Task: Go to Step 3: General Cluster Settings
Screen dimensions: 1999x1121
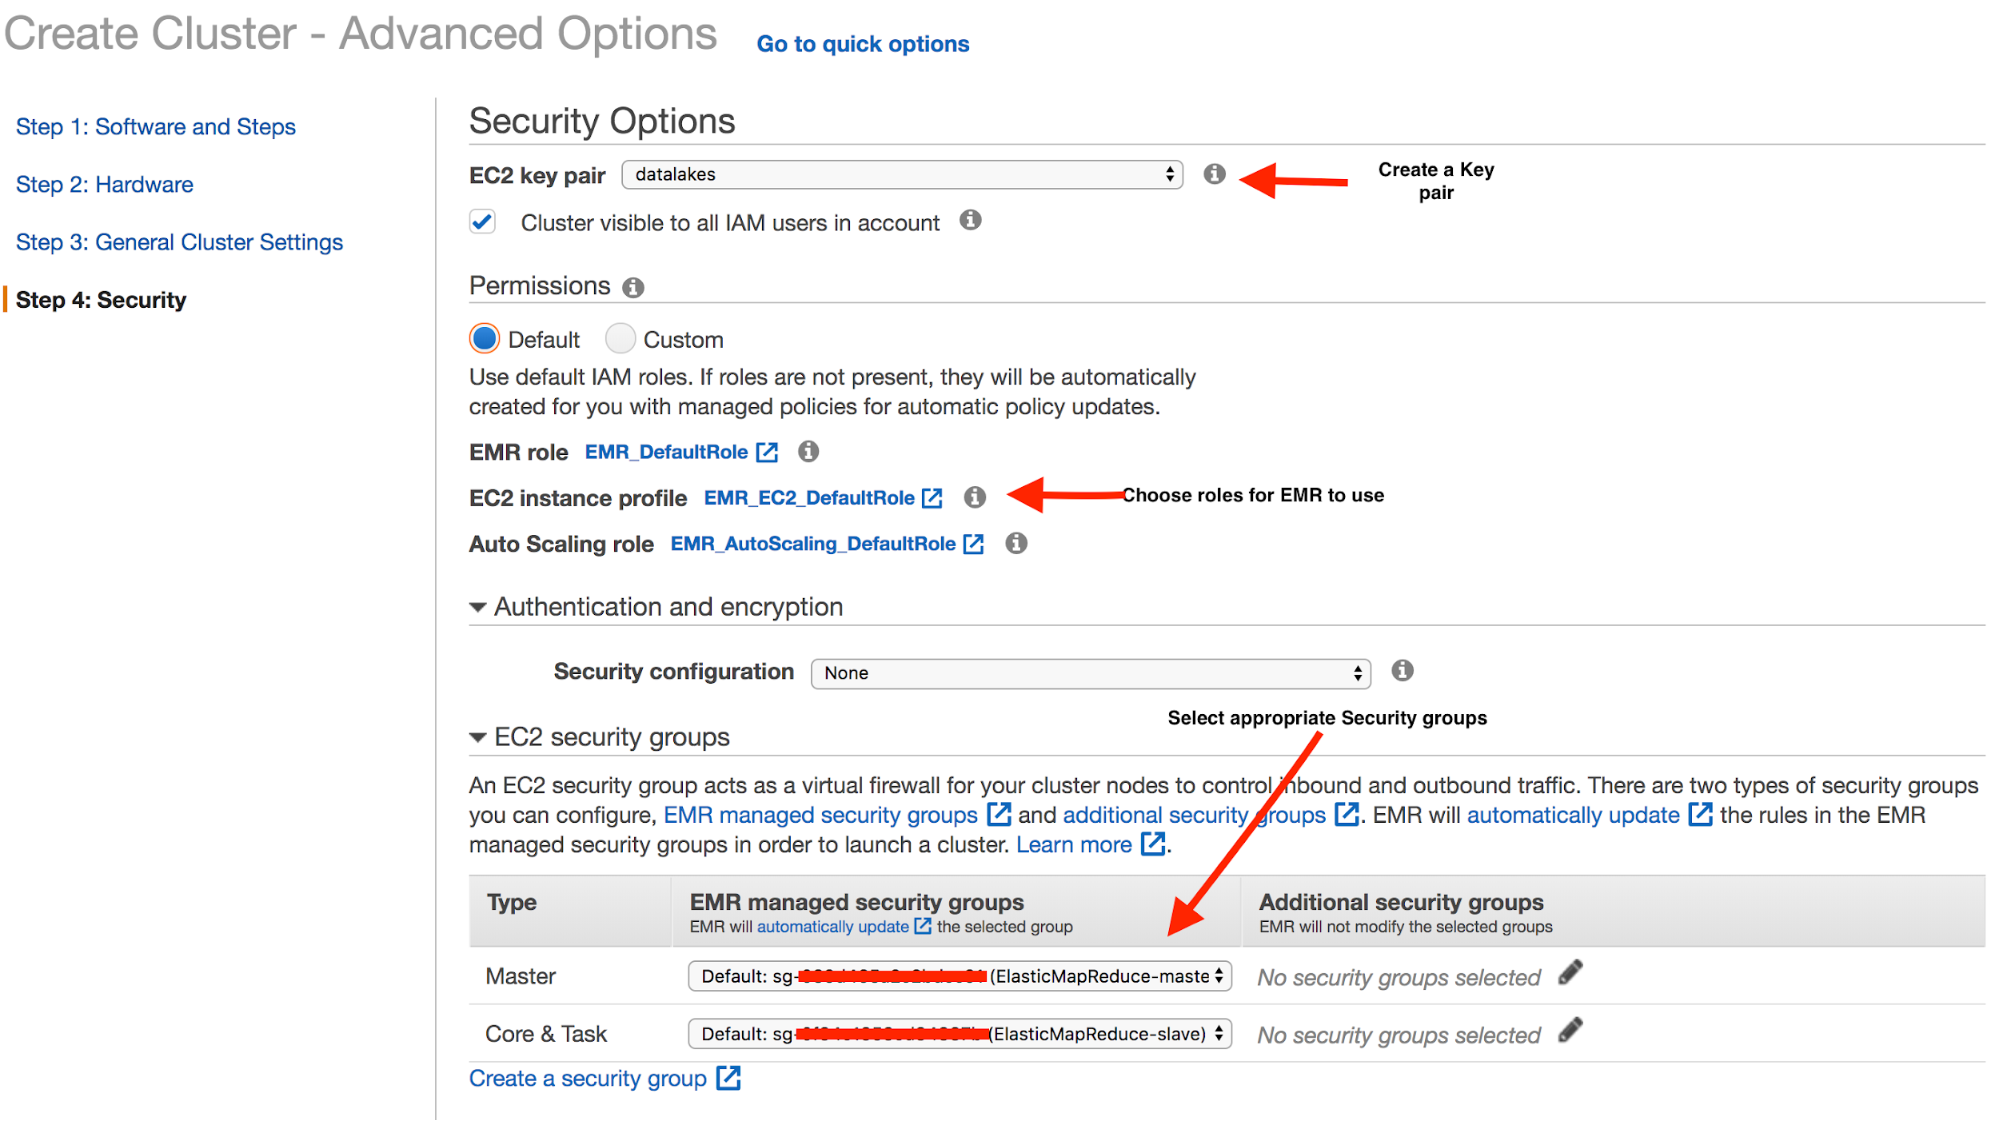Action: [180, 242]
